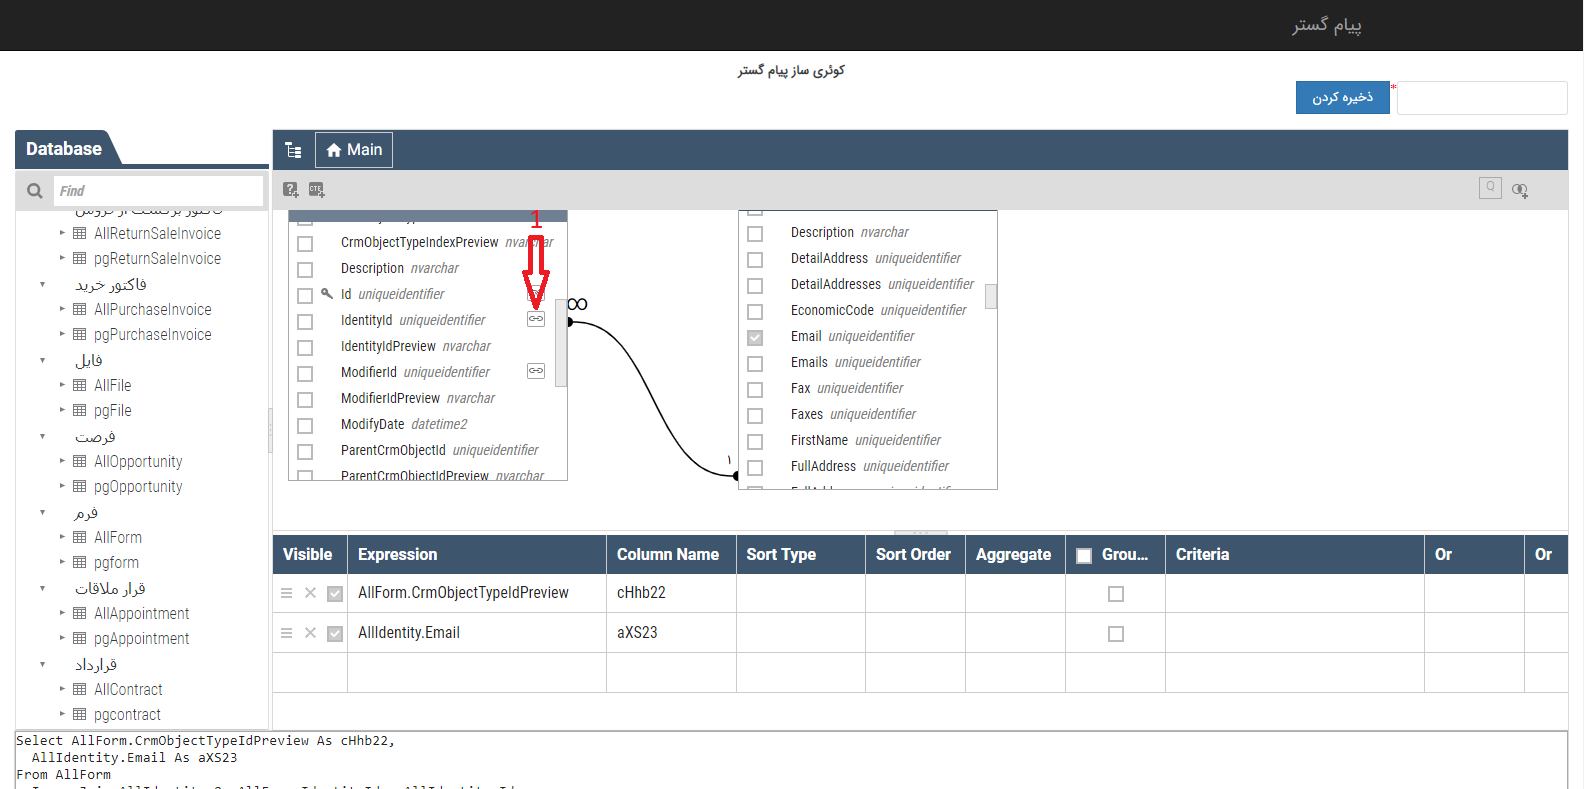
Task: Click the link icon on the ModifierId row
Action: (x=536, y=371)
